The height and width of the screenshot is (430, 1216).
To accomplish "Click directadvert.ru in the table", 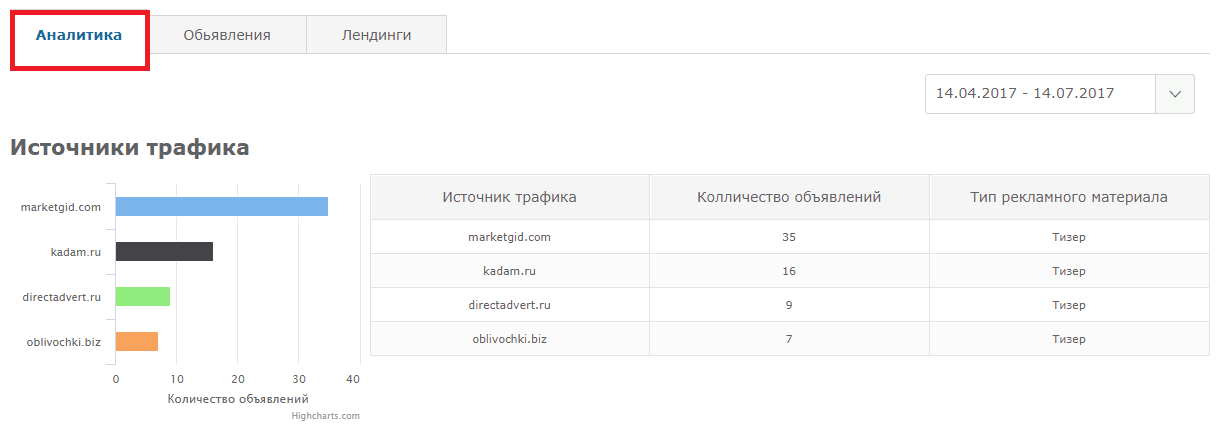I will pyautogui.click(x=510, y=305).
